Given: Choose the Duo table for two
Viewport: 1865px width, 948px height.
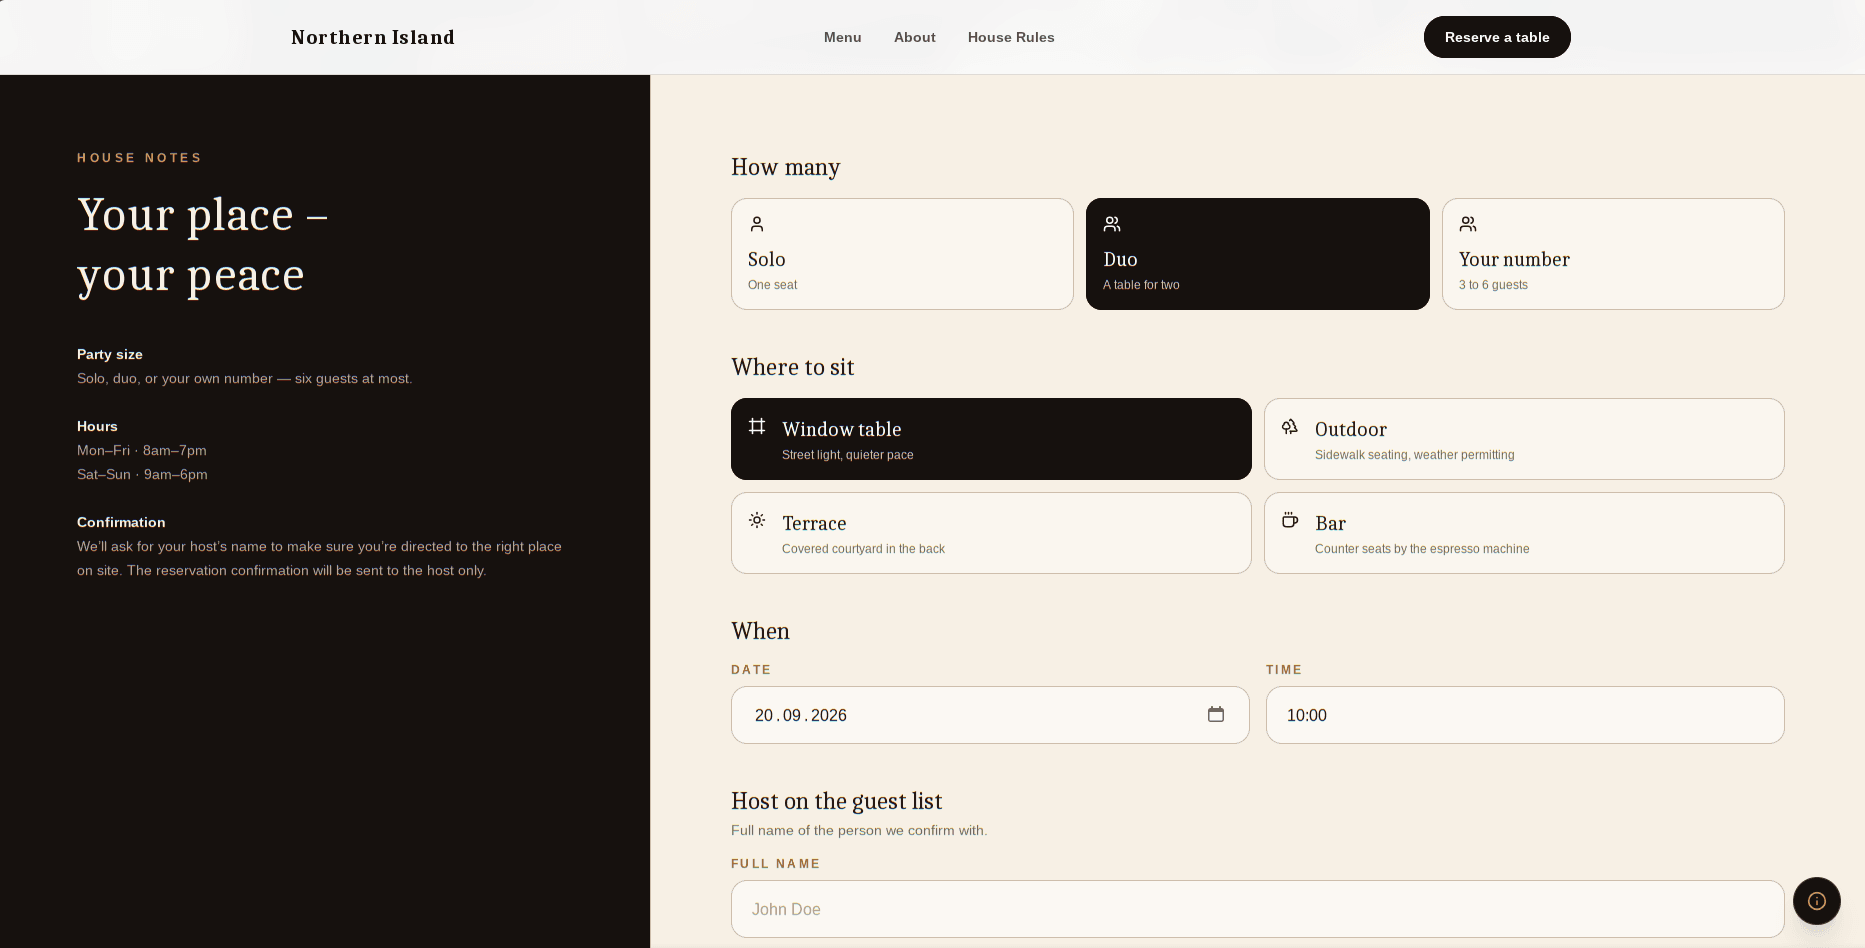Looking at the screenshot, I should (1258, 254).
